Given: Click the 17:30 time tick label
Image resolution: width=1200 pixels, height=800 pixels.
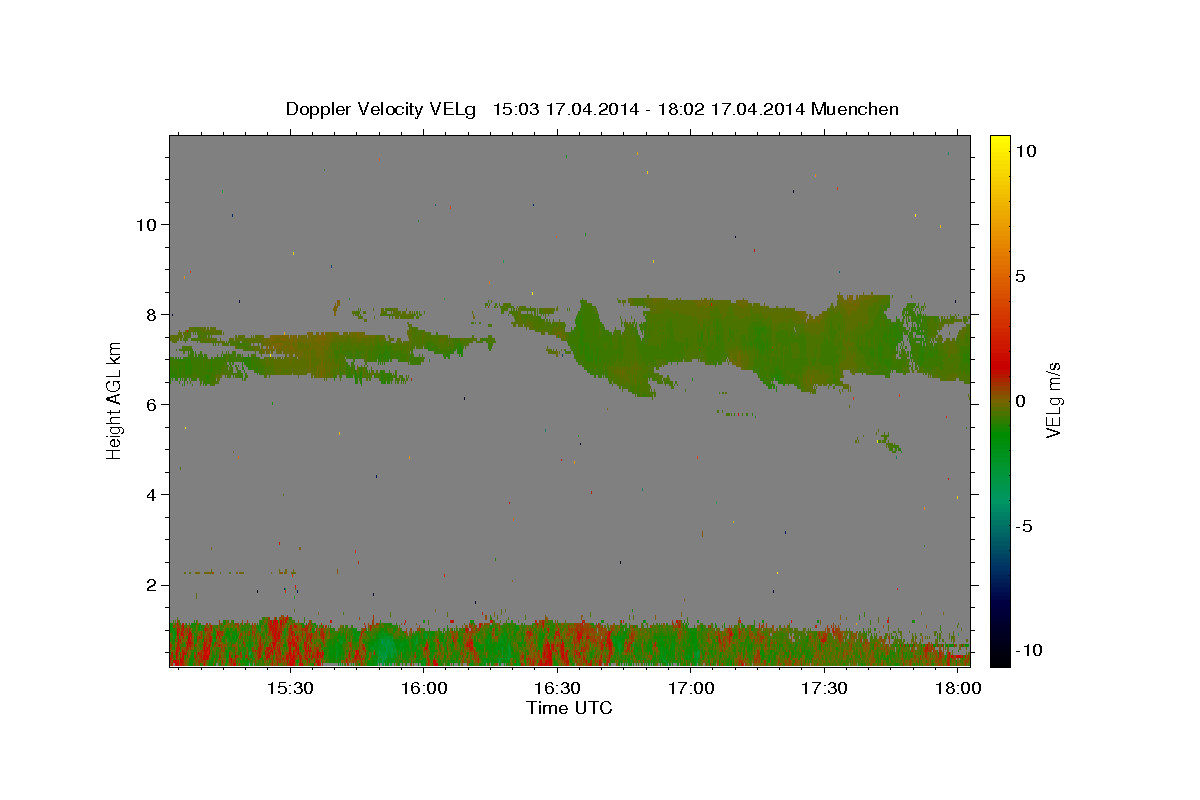Looking at the screenshot, I should [x=824, y=689].
